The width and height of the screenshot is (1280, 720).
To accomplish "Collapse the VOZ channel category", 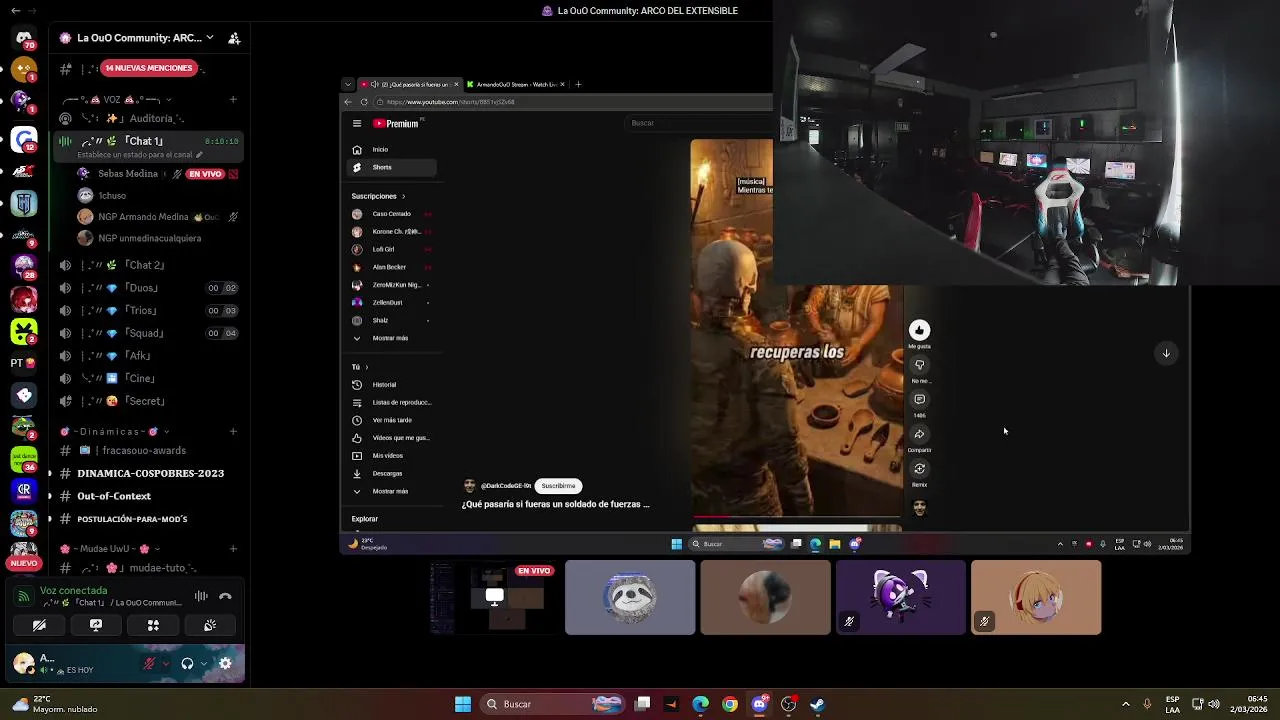I will (x=118, y=100).
